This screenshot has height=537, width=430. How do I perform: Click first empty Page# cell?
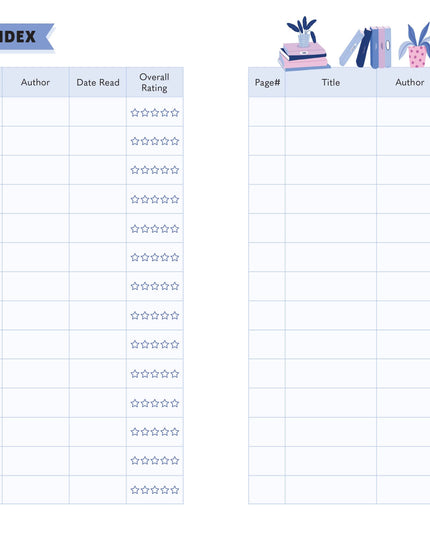[x=267, y=112]
